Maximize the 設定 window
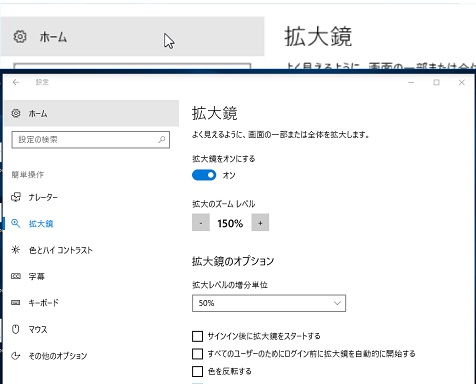 coord(436,82)
